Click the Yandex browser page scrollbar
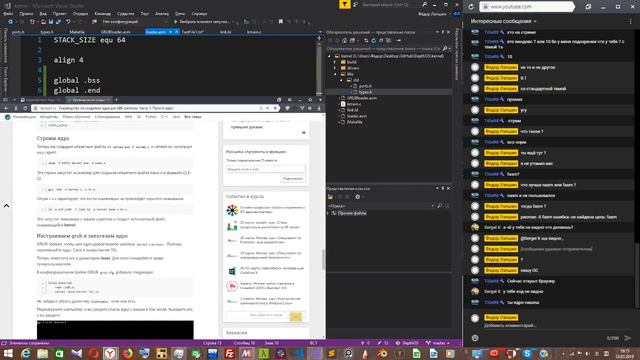The image size is (640, 360). click(x=323, y=259)
